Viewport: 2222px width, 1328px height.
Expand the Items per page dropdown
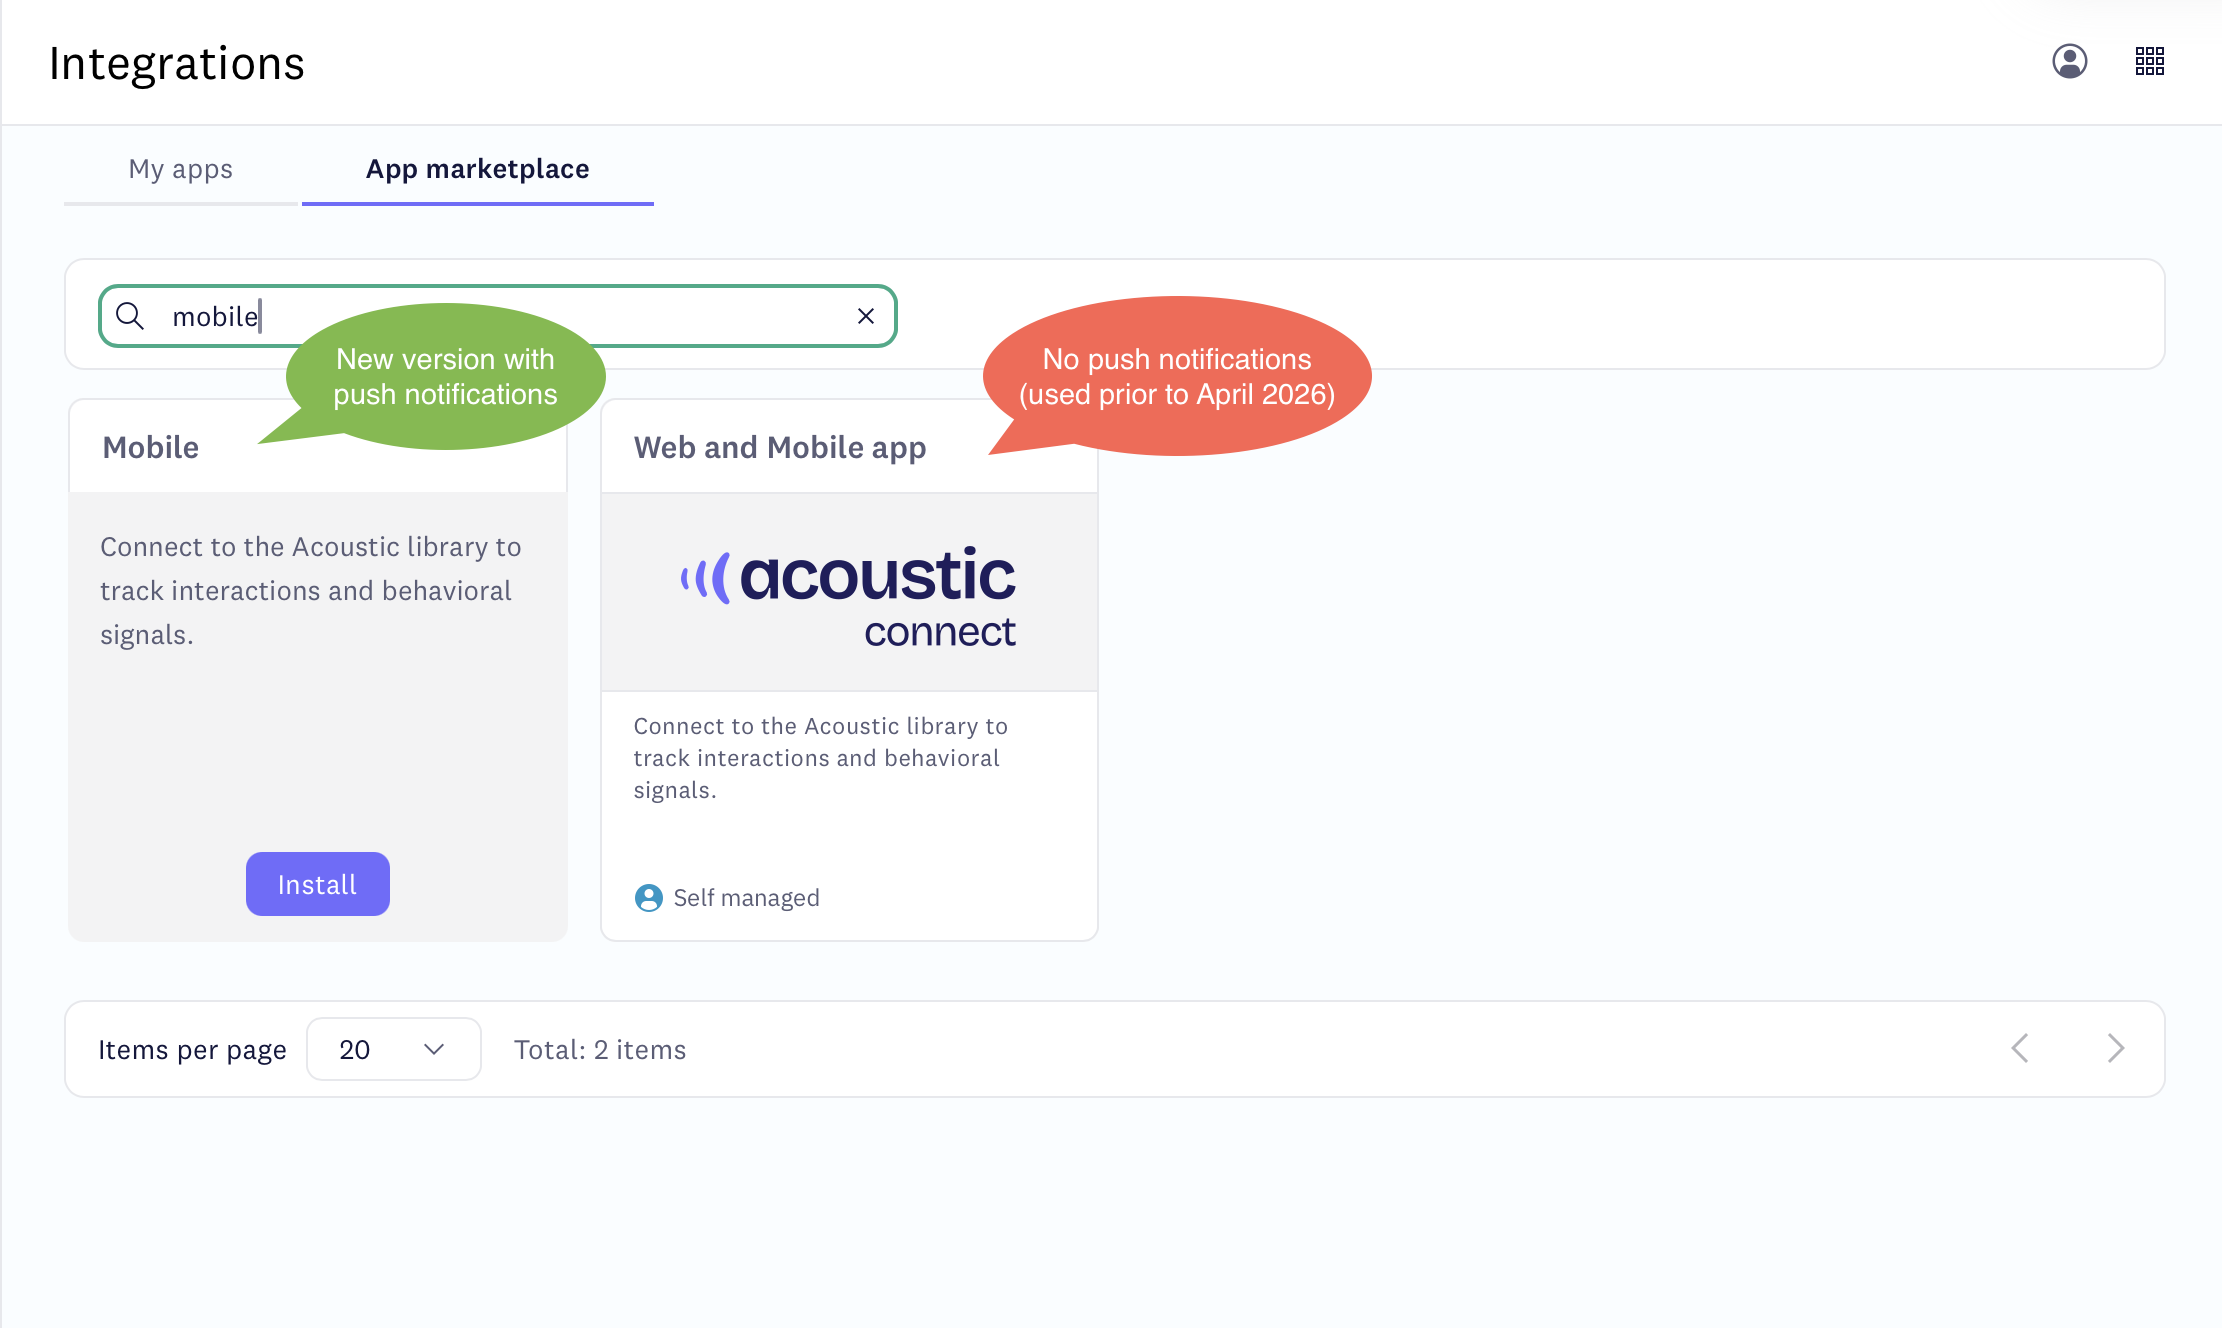(393, 1049)
